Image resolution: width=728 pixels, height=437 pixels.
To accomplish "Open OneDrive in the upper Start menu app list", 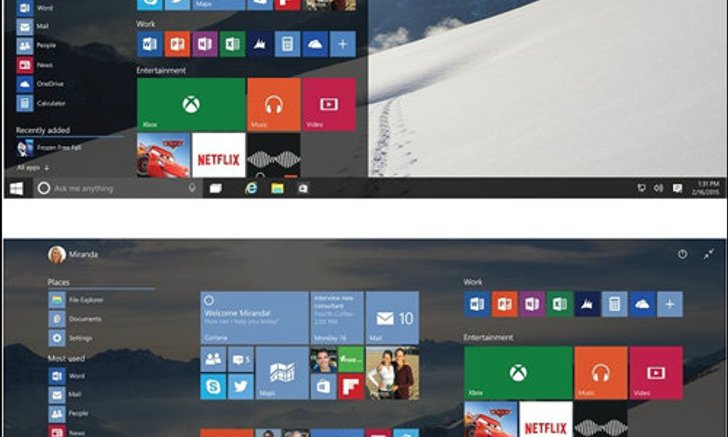I will click(40, 84).
